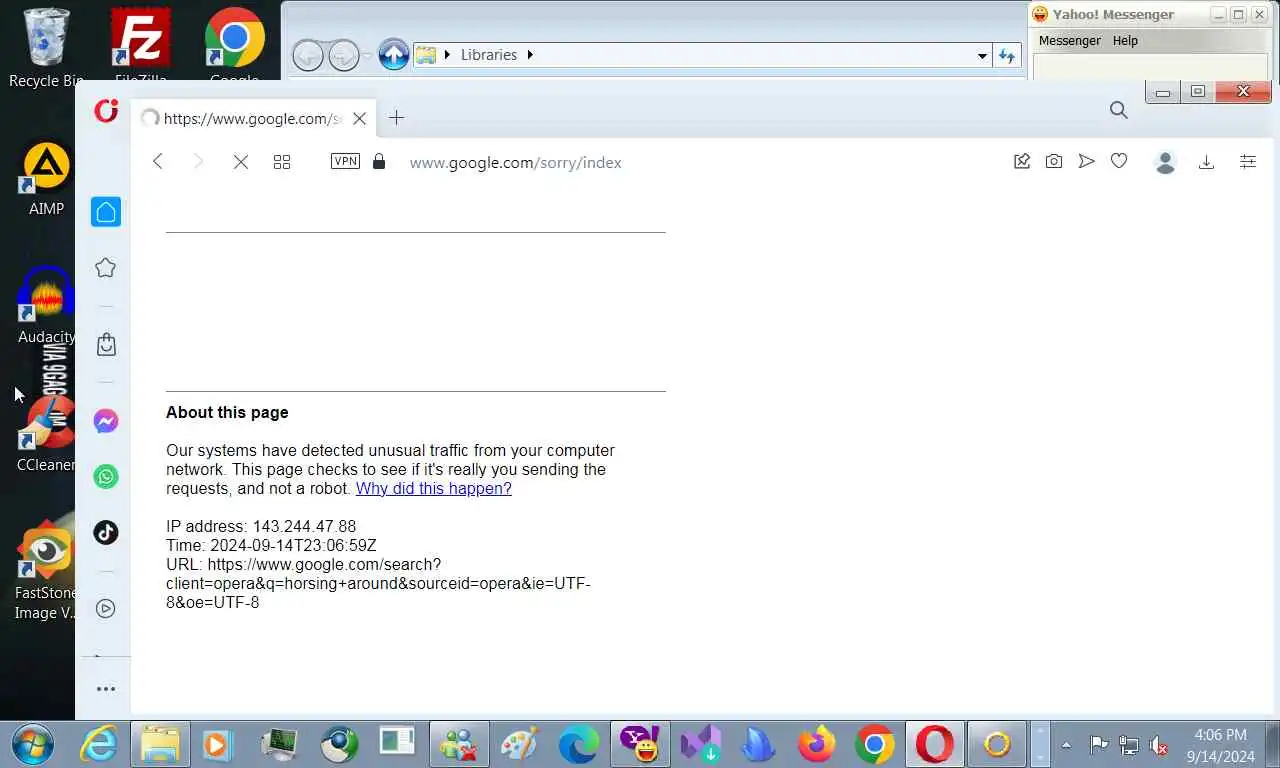
Task: Open the Home item in the Opera sidebar
Action: coord(106,212)
